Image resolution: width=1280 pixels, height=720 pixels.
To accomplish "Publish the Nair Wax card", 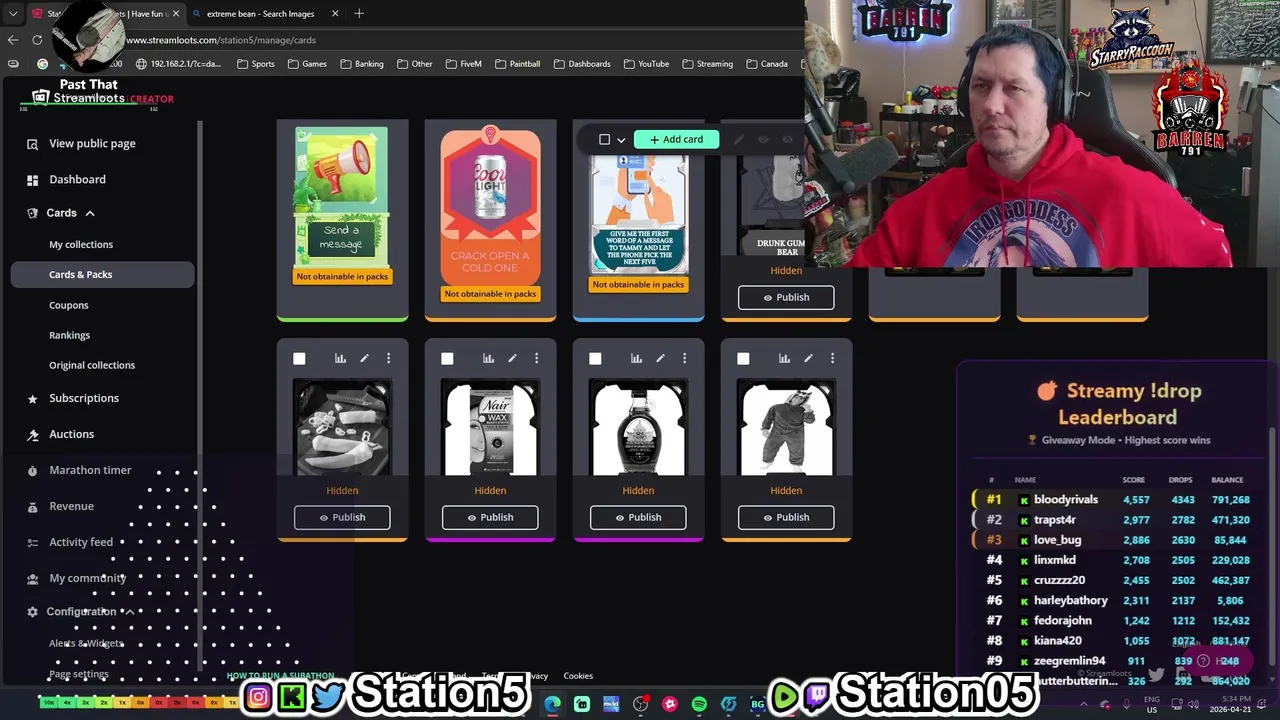I will (490, 517).
